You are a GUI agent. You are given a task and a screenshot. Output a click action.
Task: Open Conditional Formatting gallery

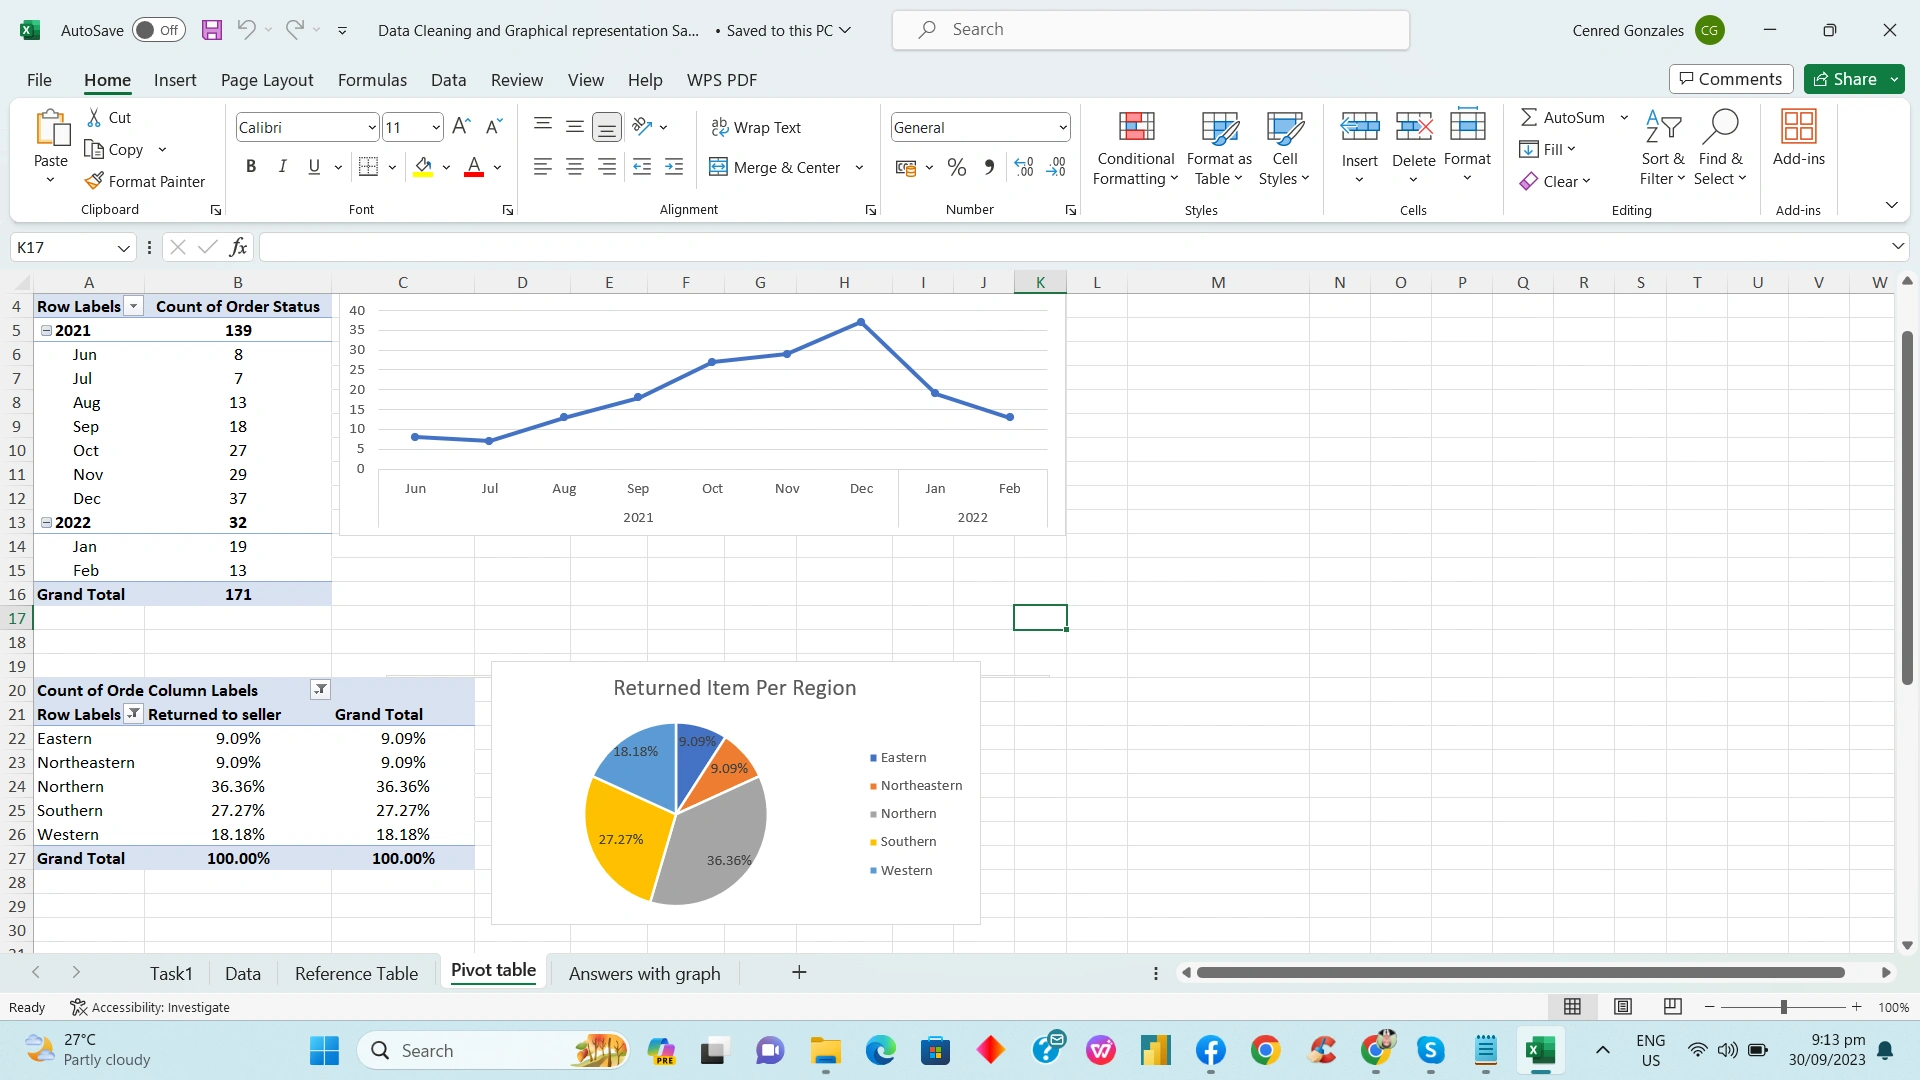pyautogui.click(x=1134, y=148)
